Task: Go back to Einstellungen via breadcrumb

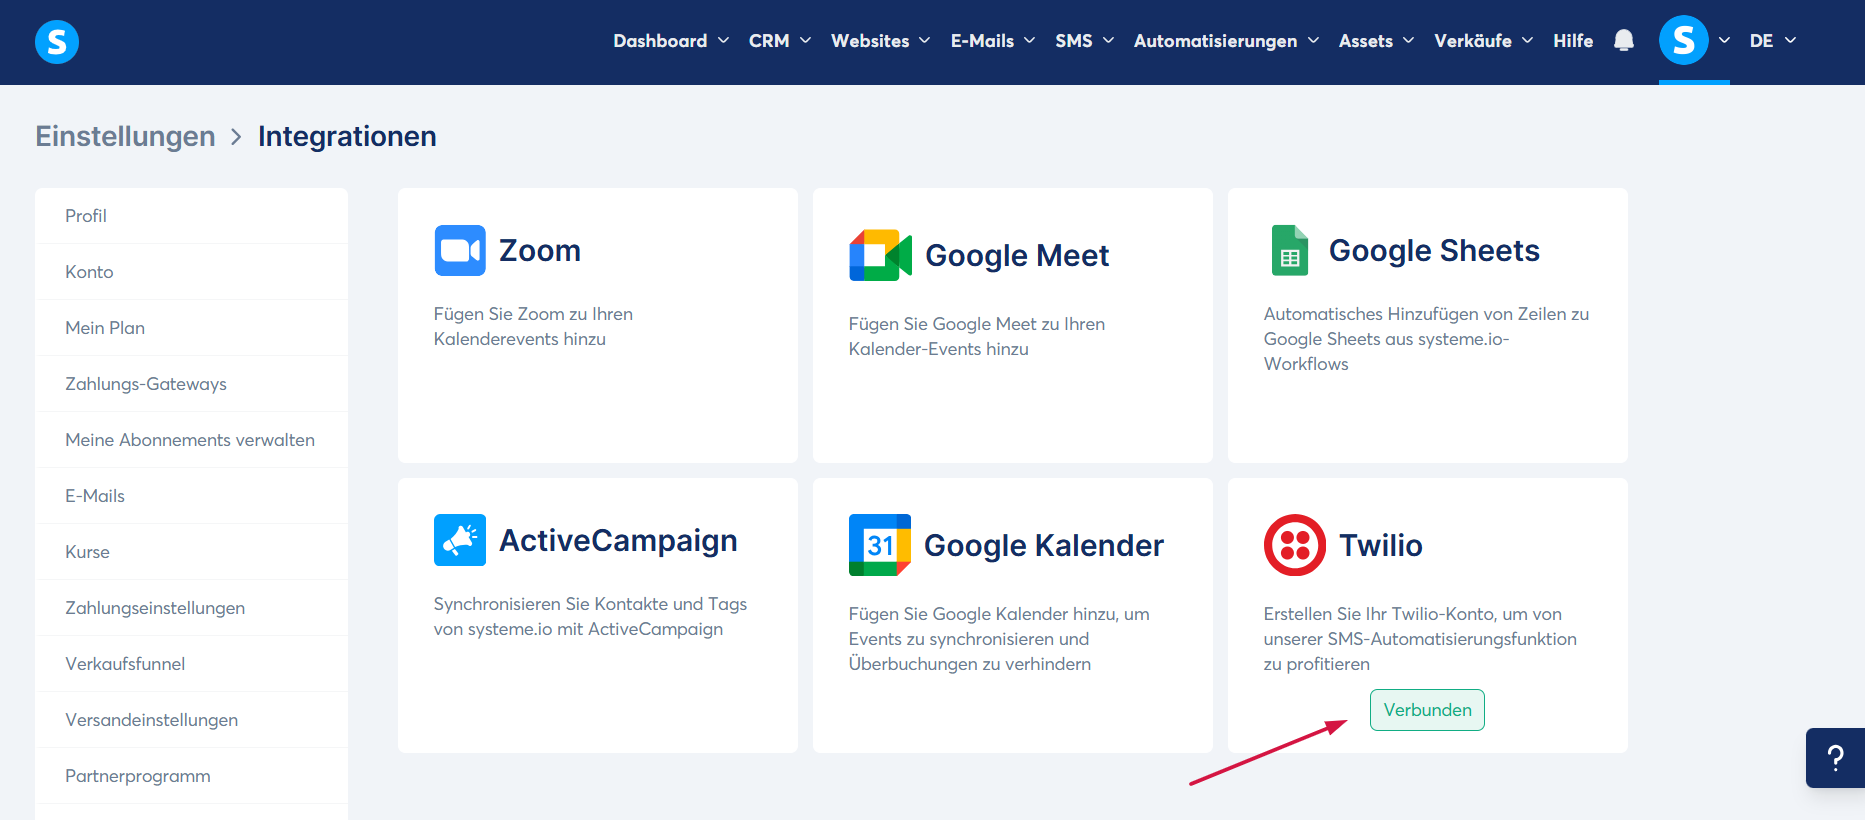Action: pos(125,136)
